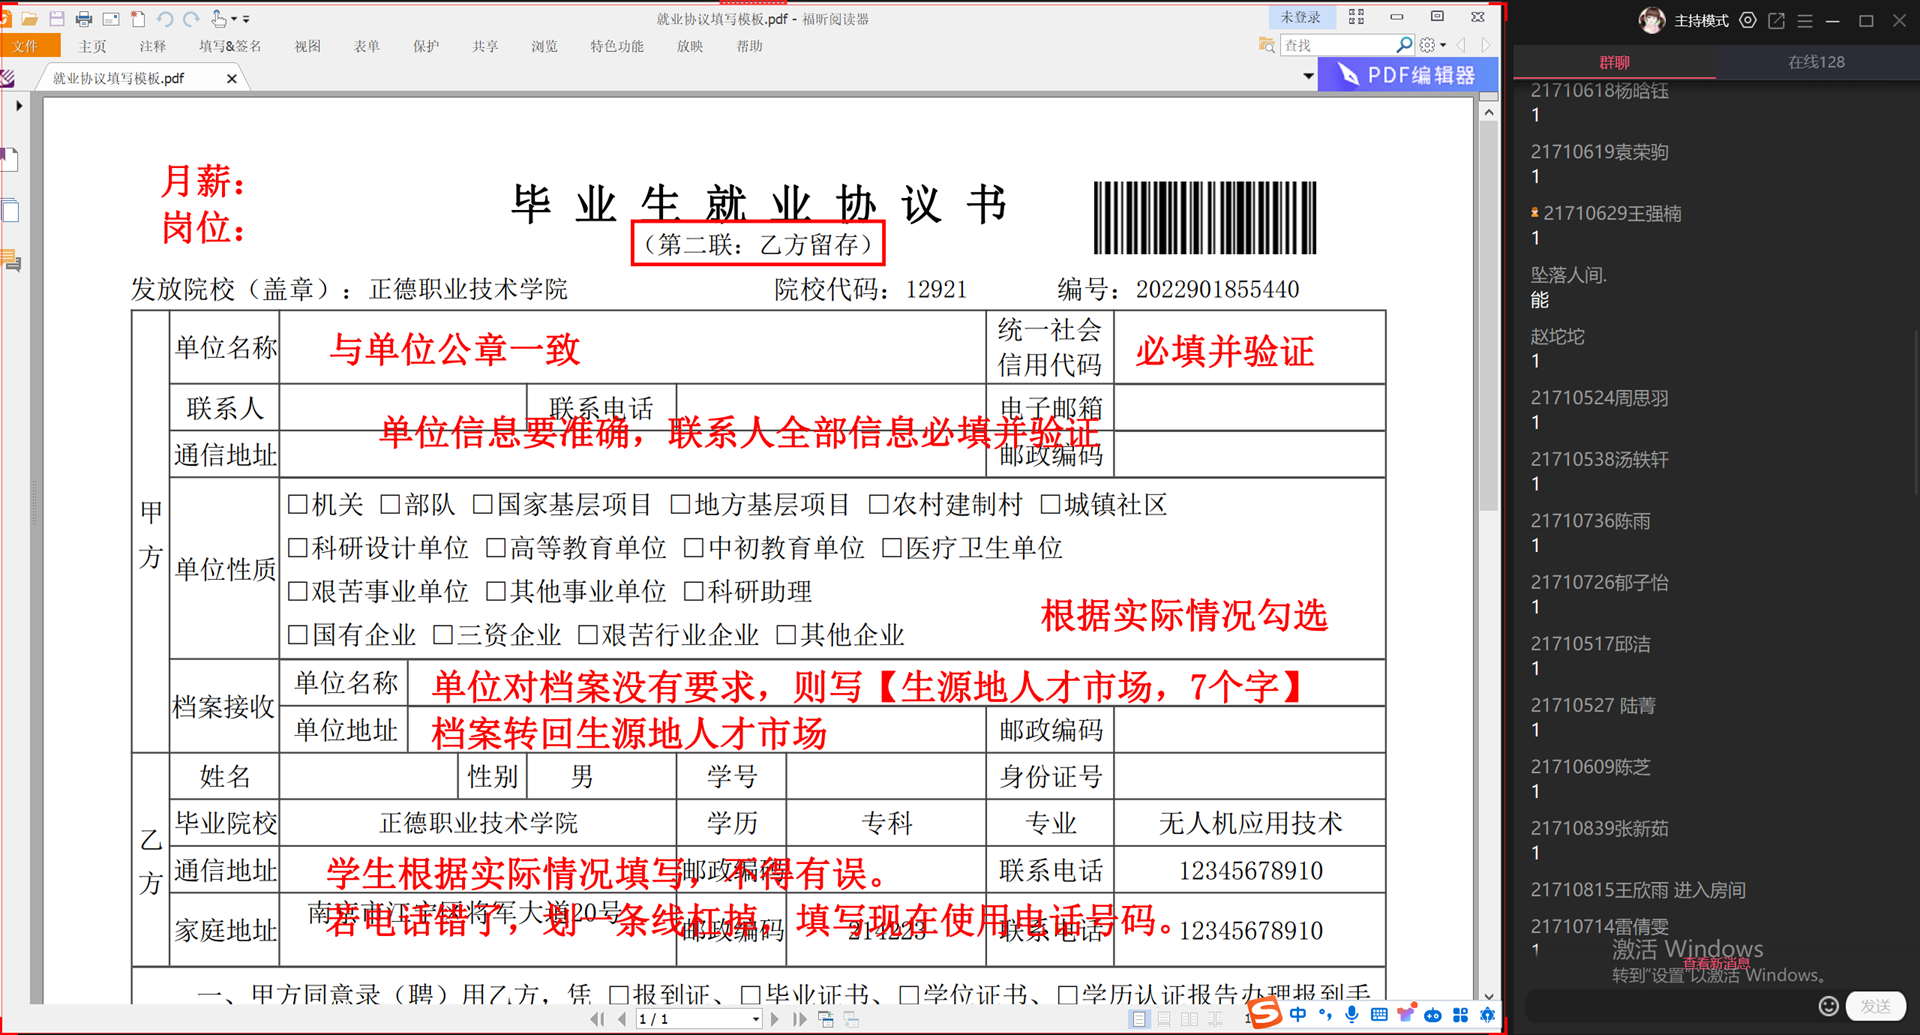Viewport: 1920px width, 1035px height.
Task: Launch the PDF编辑器 button
Action: [x=1408, y=75]
